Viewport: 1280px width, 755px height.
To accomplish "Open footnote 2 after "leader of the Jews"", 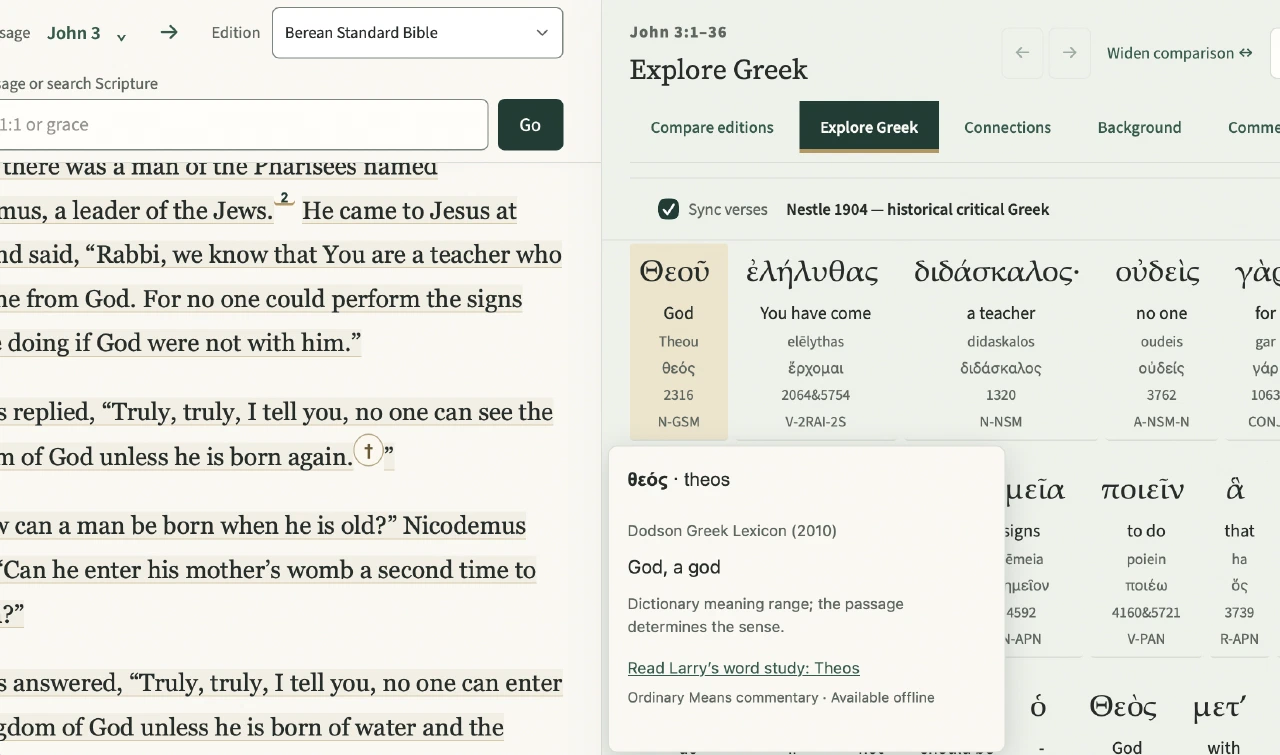I will coord(284,198).
